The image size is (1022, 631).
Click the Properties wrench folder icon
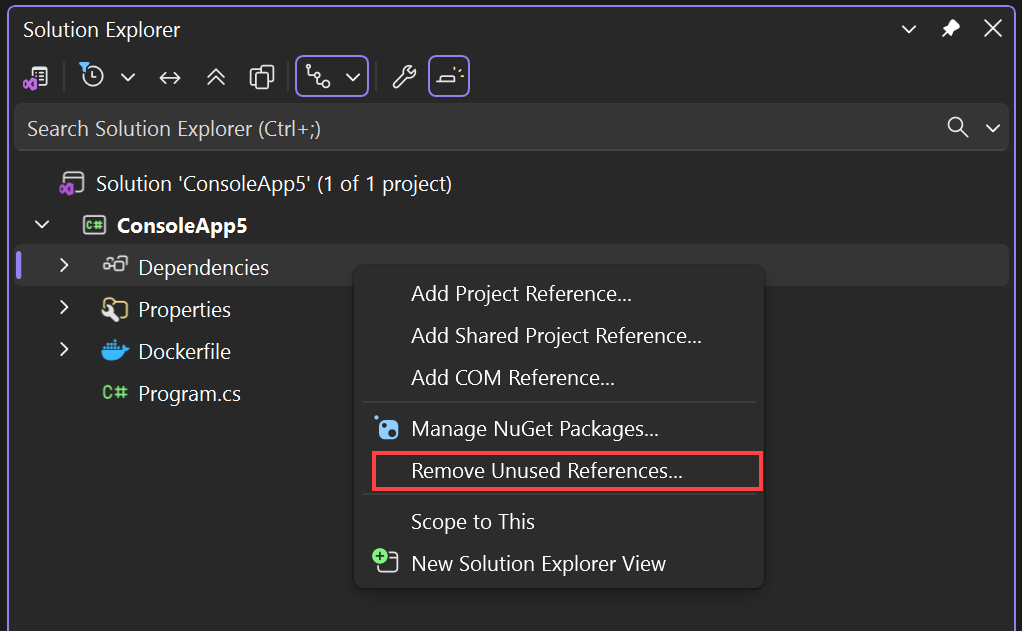(115, 309)
